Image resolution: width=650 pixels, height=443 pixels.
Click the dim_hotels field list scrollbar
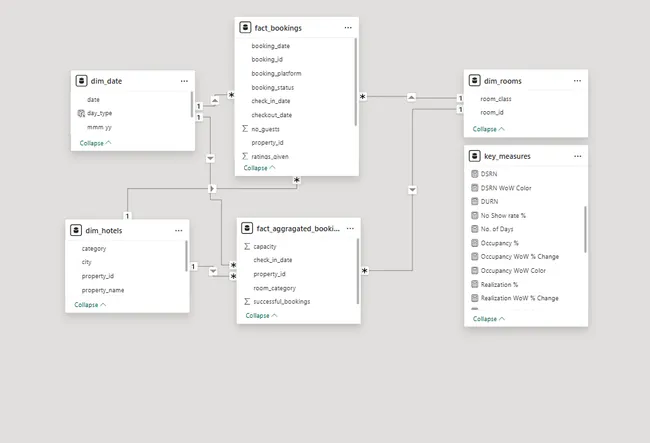tap(186, 256)
